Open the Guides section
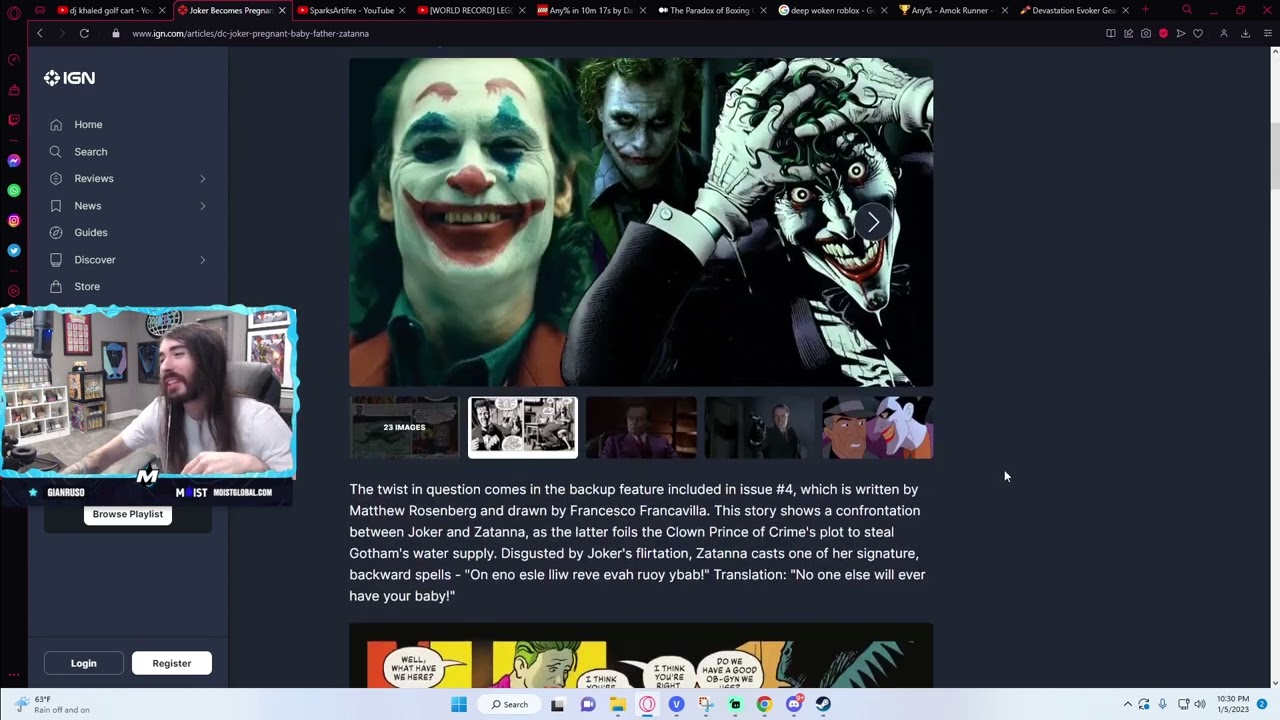 tap(90, 233)
